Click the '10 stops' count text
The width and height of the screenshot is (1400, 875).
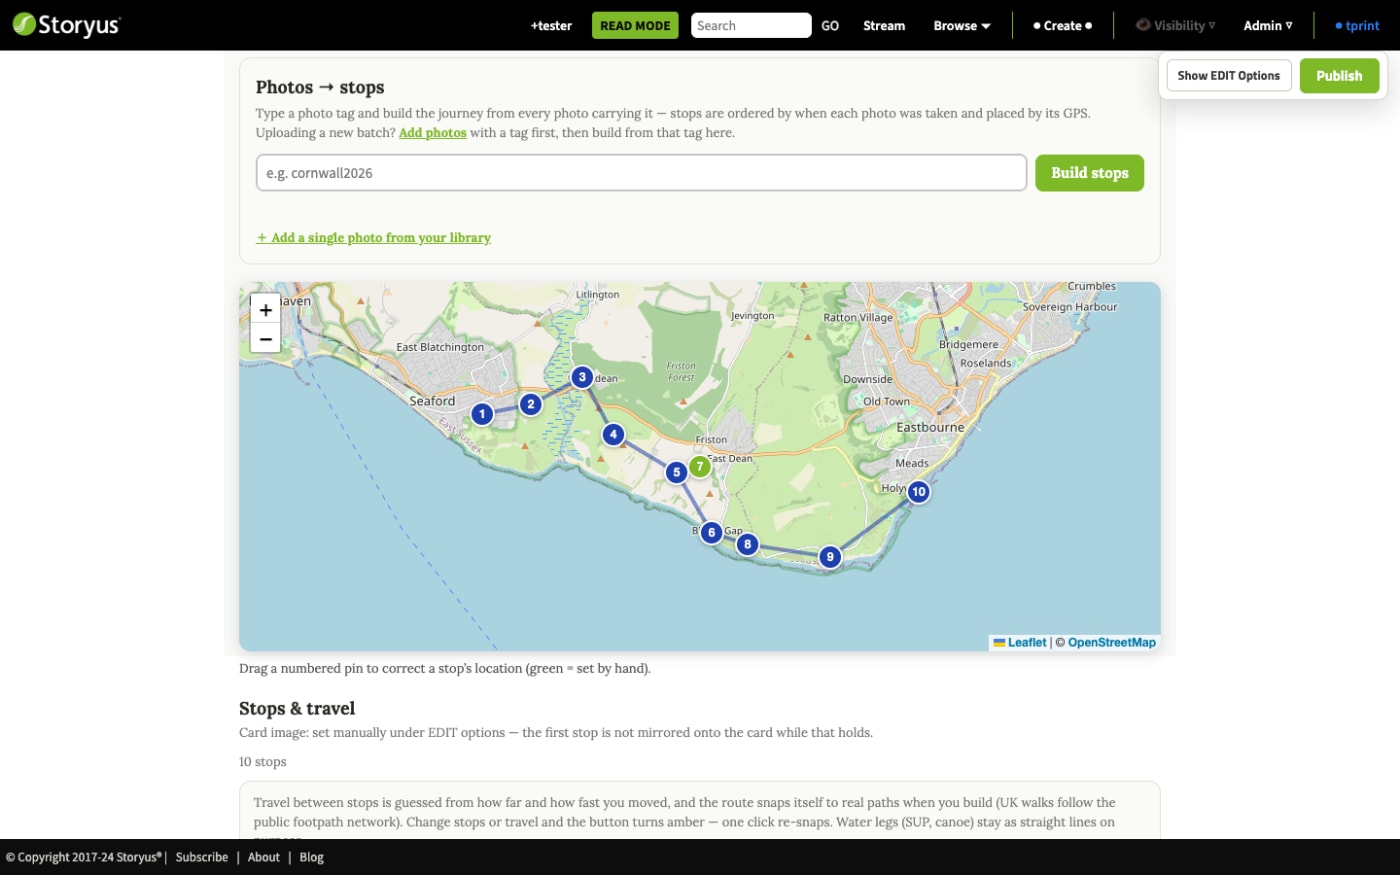click(x=263, y=762)
